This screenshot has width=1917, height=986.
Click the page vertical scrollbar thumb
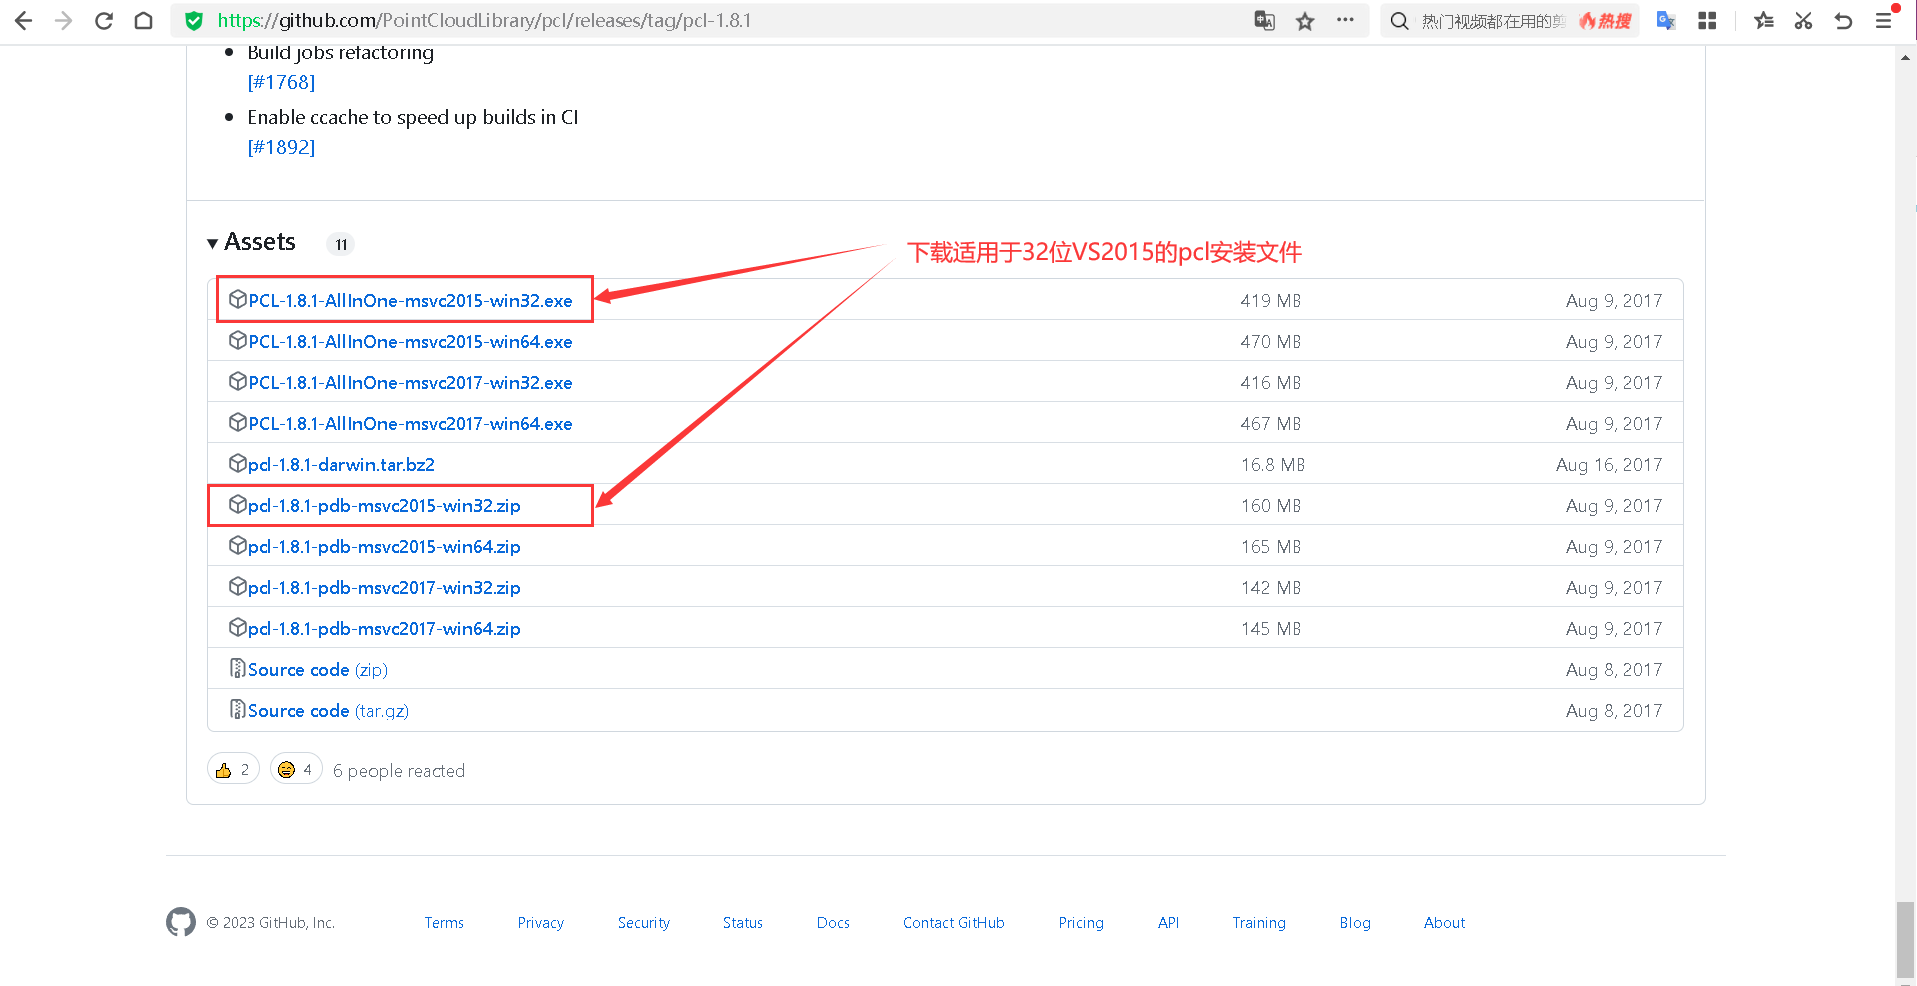point(1905,938)
